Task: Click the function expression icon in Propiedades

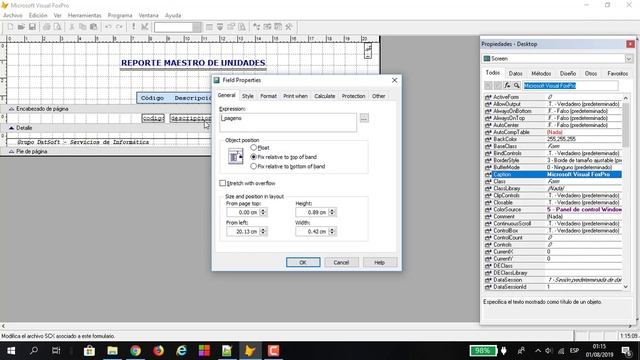Action: coord(507,86)
